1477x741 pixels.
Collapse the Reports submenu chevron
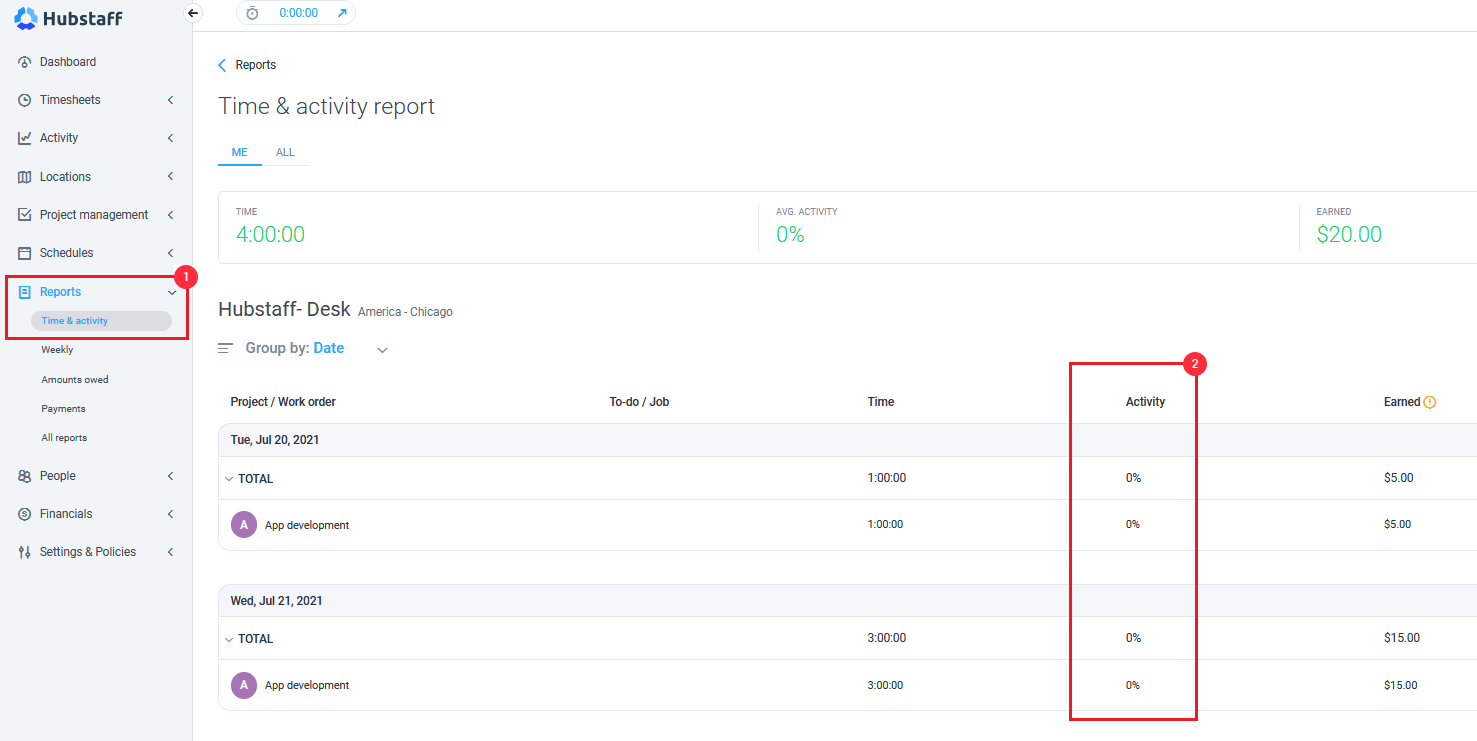point(172,292)
